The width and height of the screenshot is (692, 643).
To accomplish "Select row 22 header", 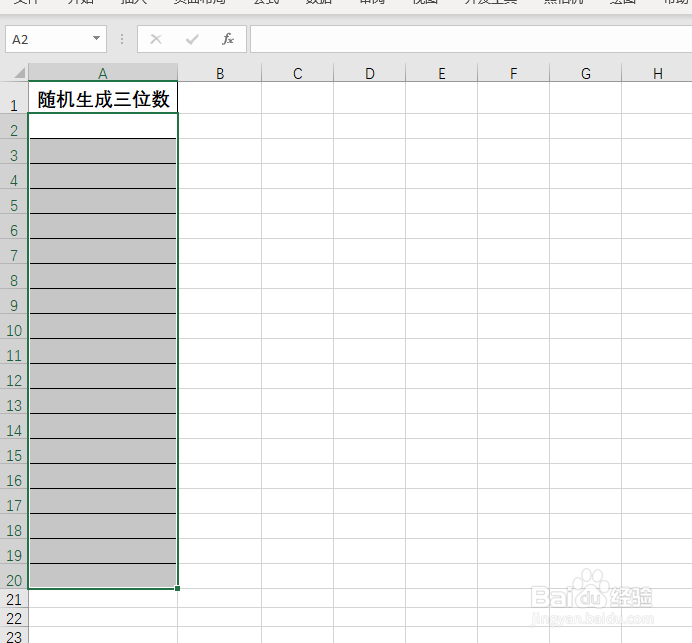I will (14, 617).
